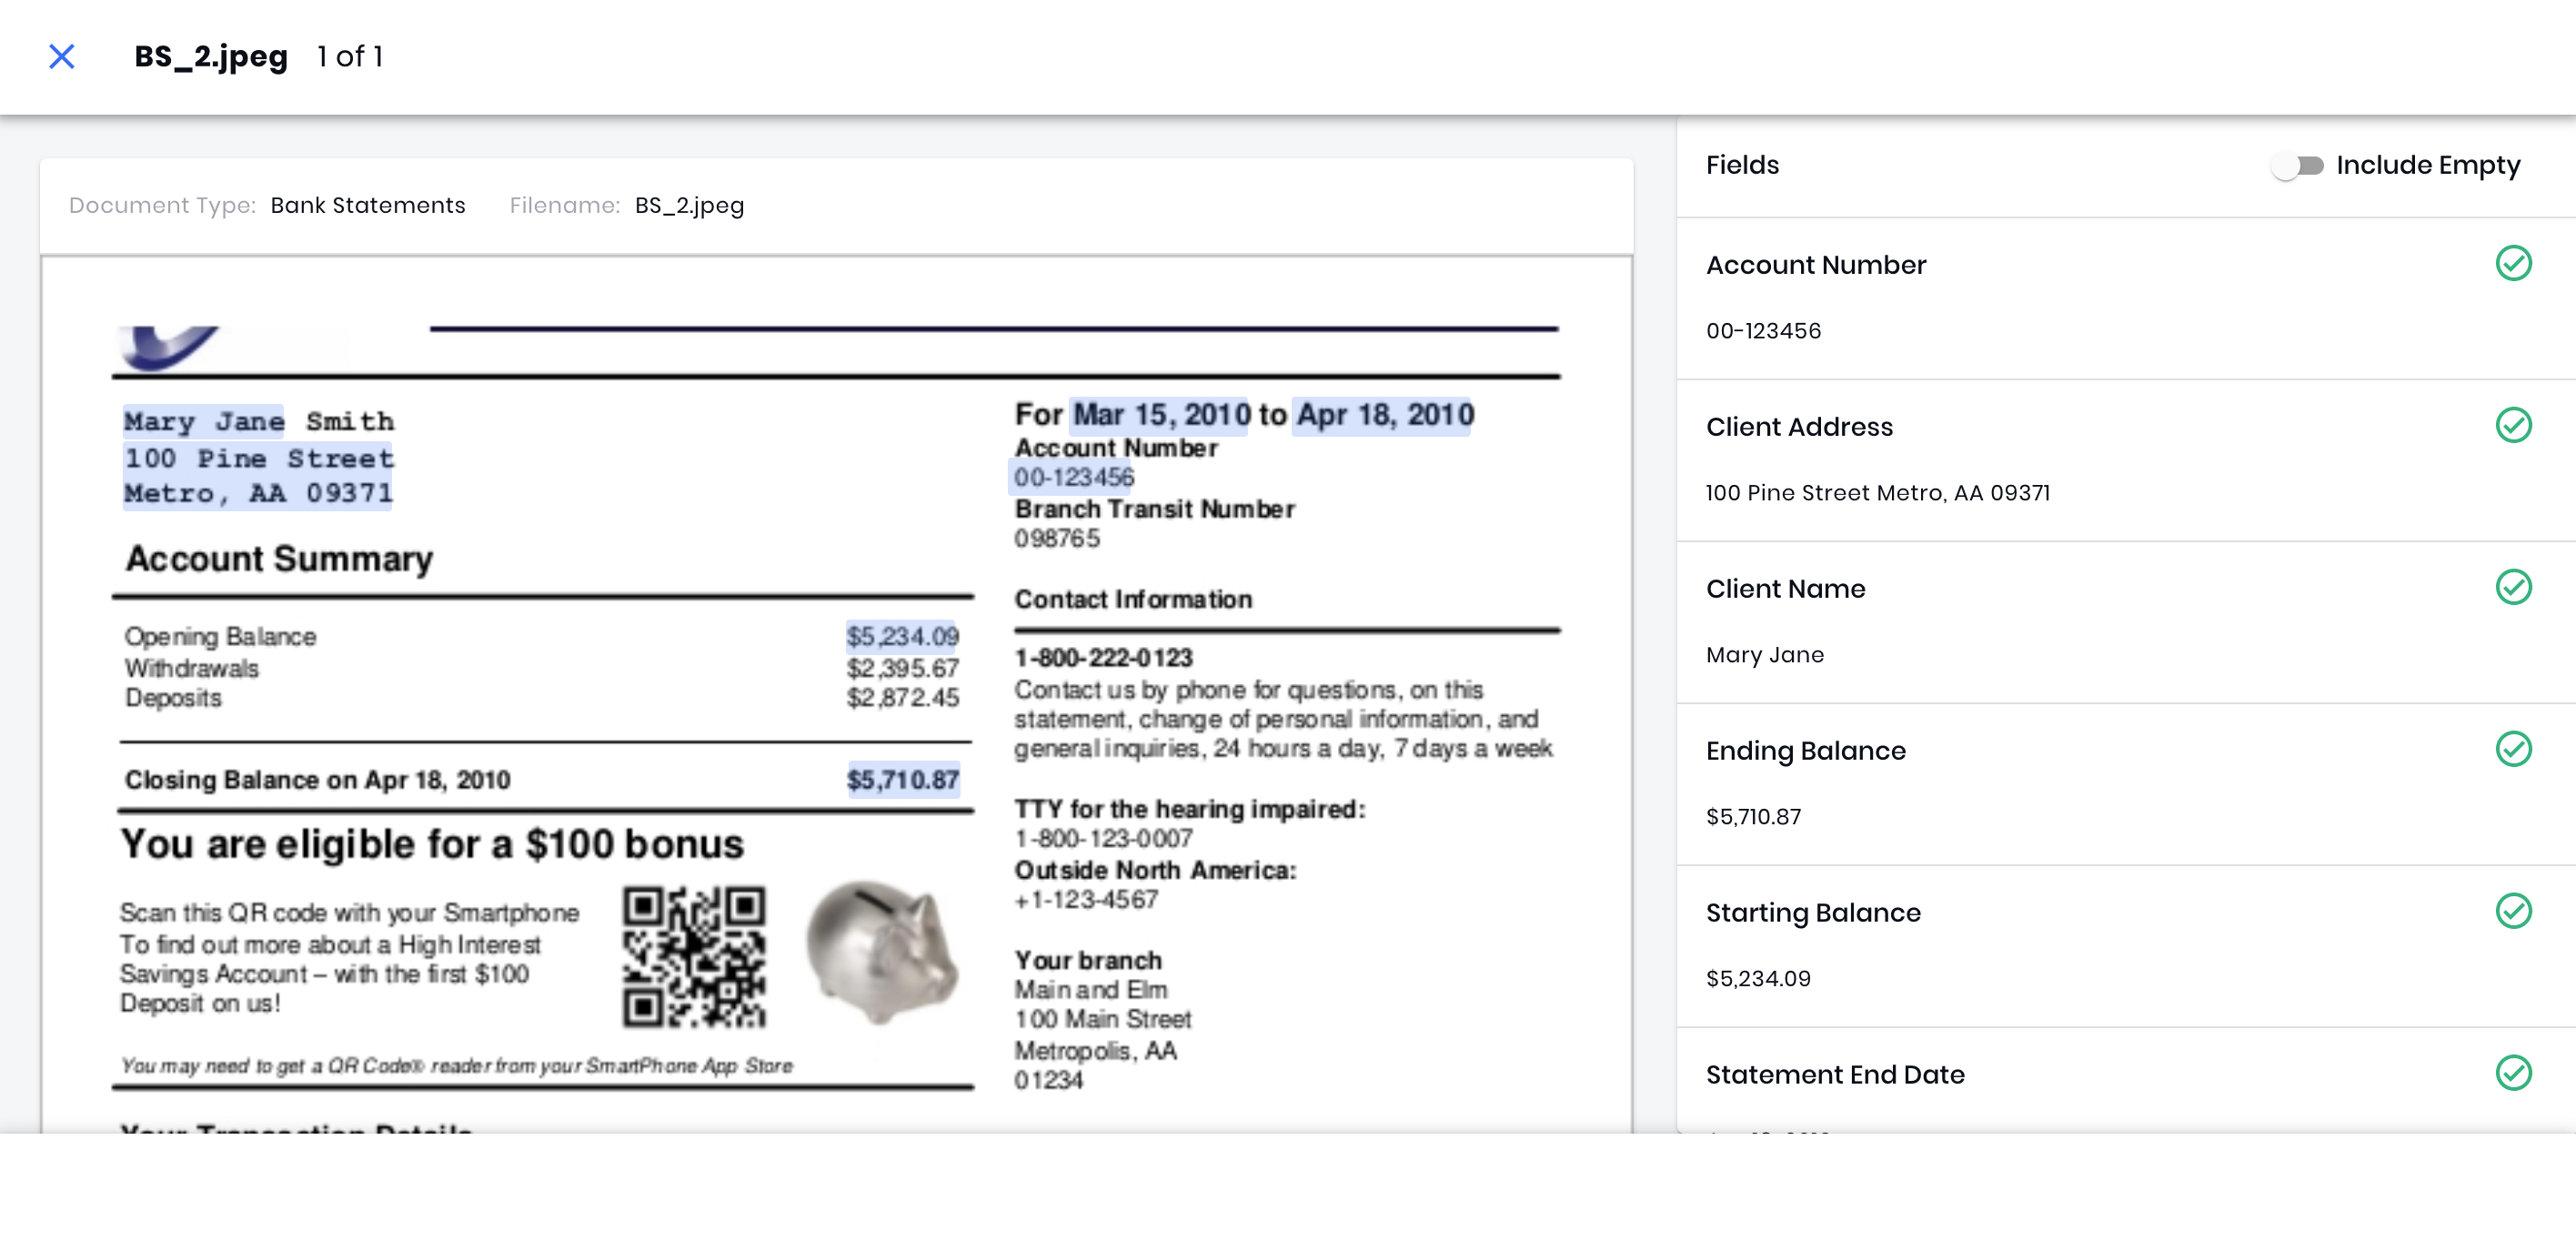
Task: Click the highlighted opening balance $5,234.09
Action: [x=901, y=636]
